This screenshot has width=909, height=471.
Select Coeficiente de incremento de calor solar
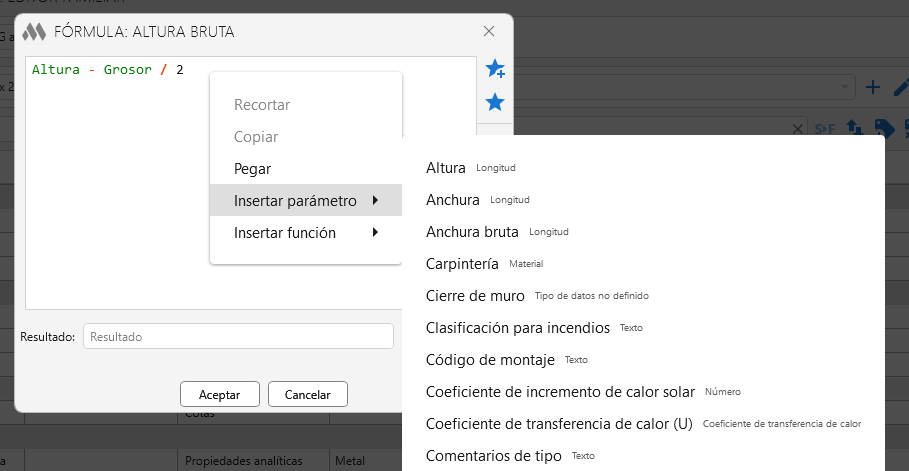[559, 392]
